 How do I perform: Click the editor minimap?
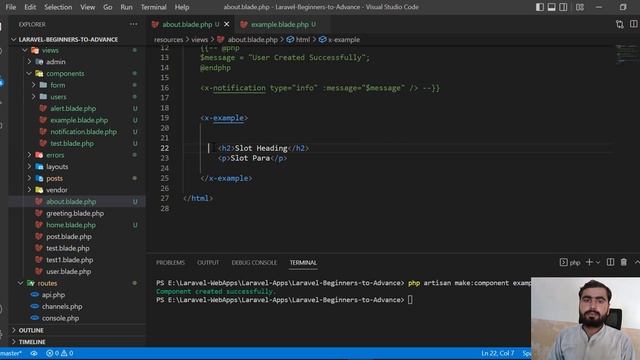[x=626, y=54]
